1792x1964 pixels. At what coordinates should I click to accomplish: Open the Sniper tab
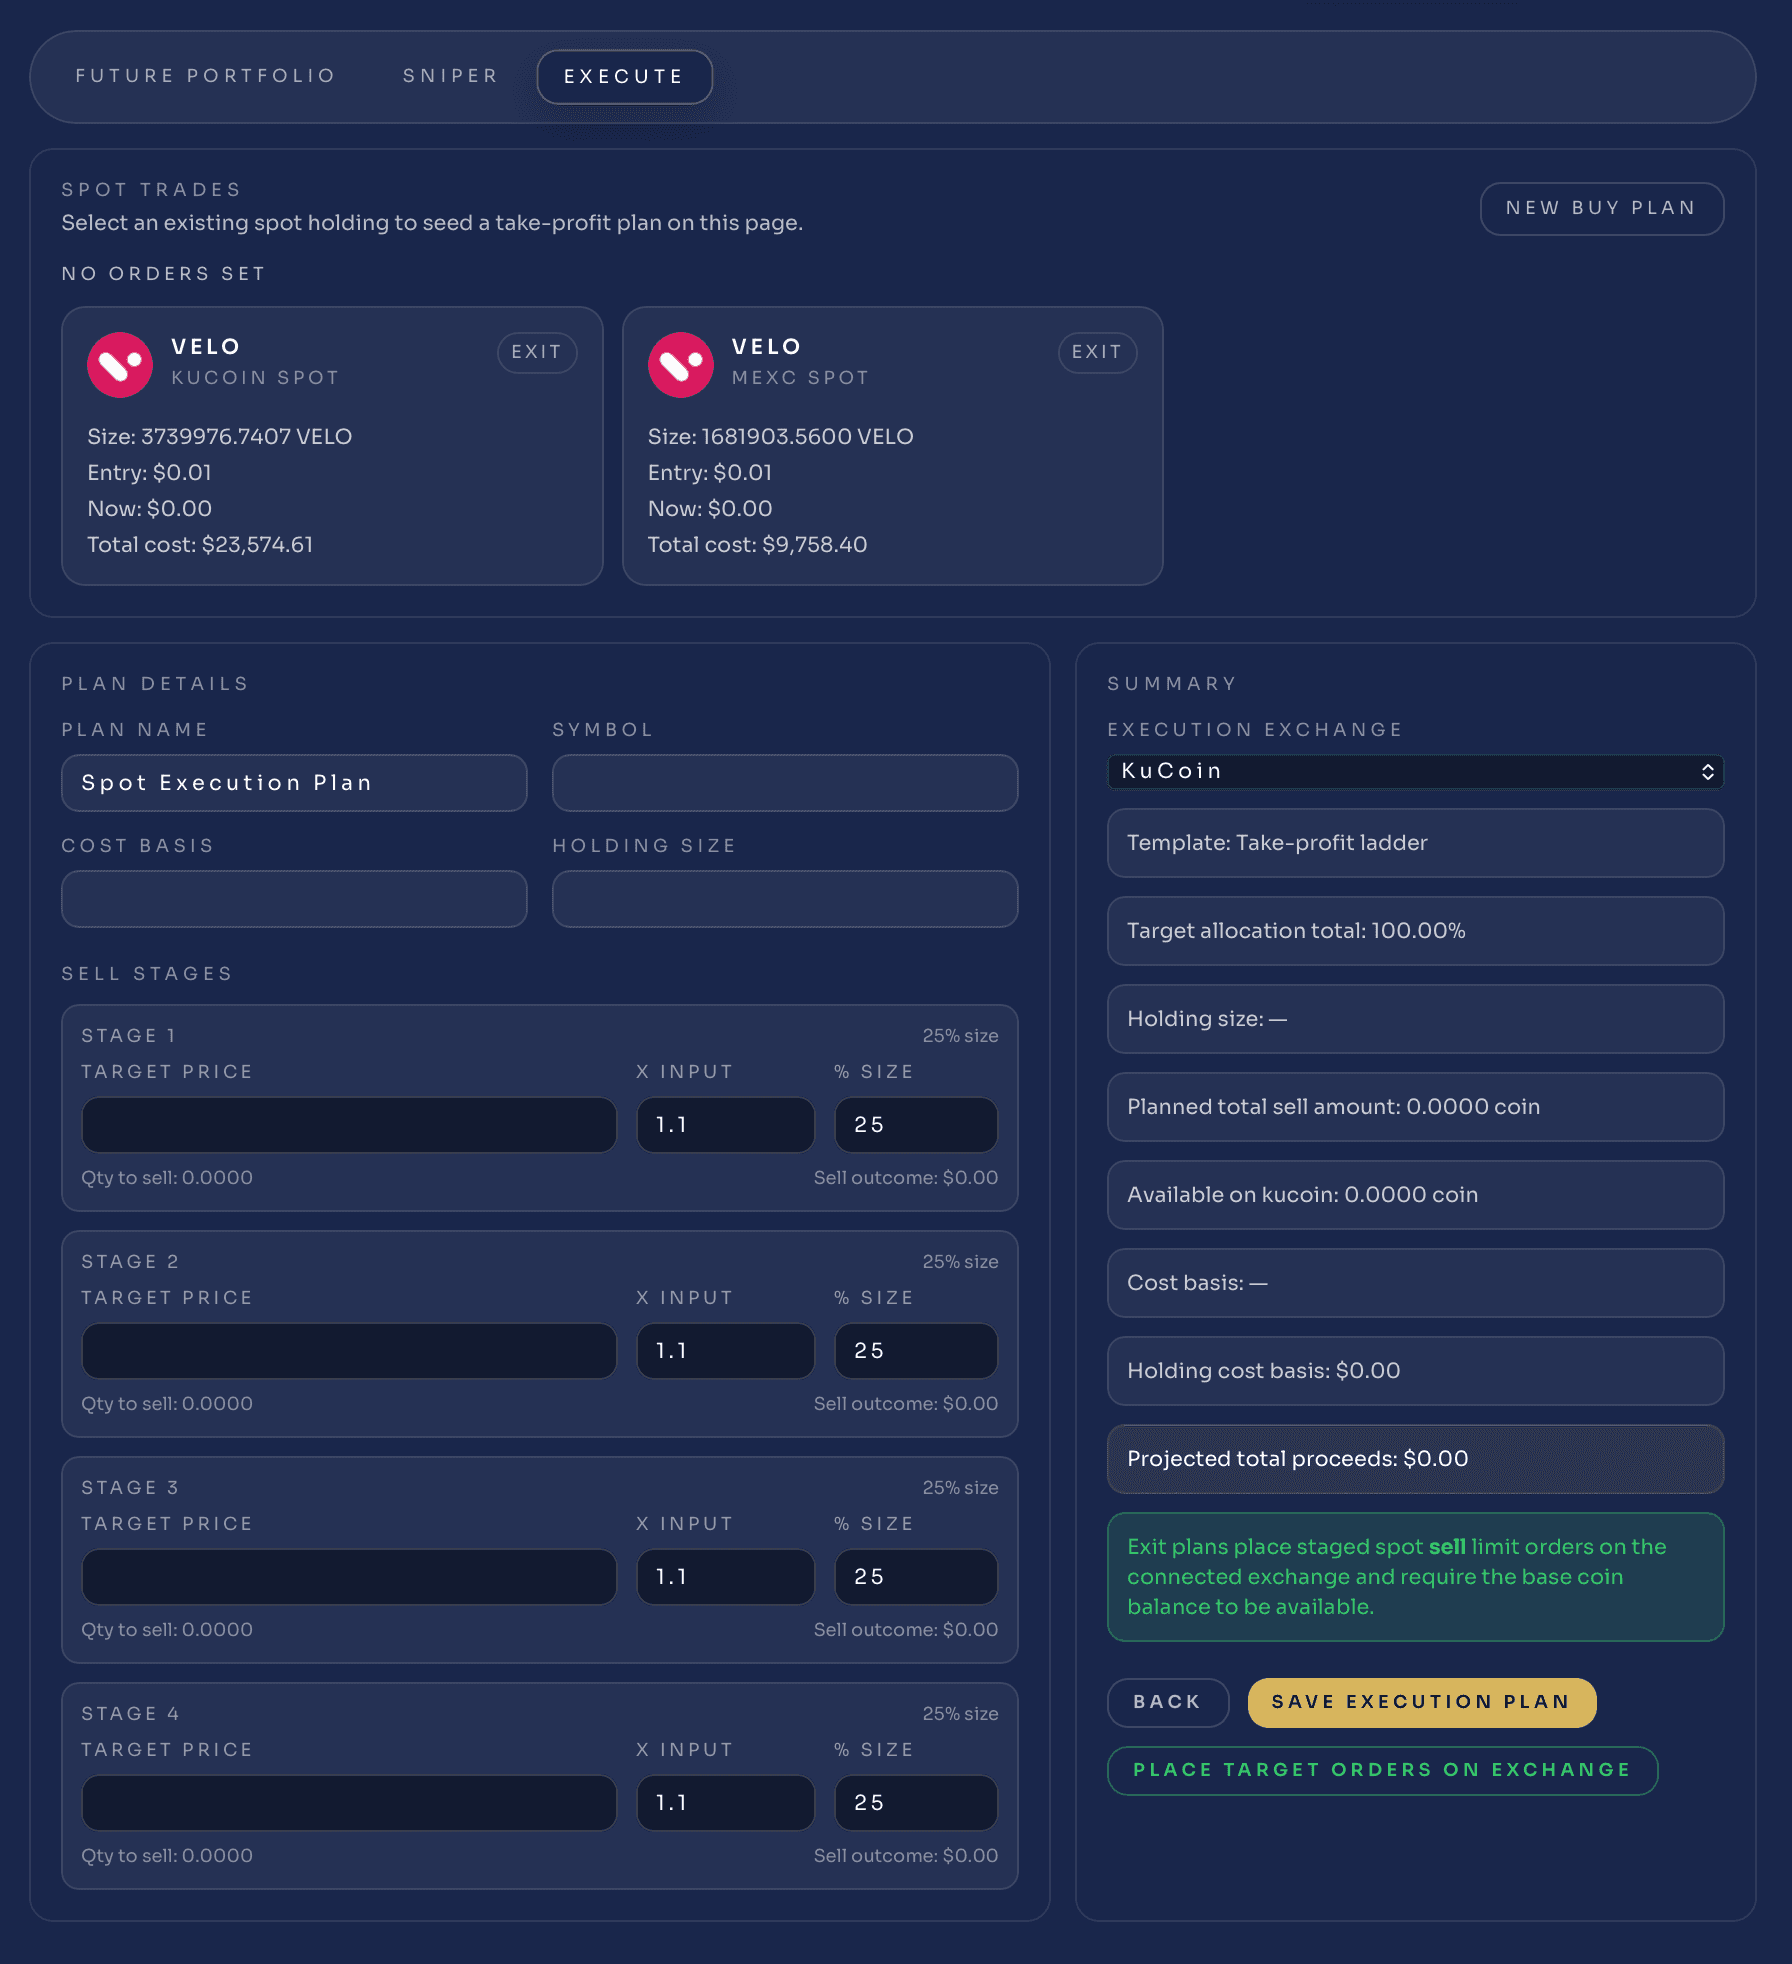(450, 76)
